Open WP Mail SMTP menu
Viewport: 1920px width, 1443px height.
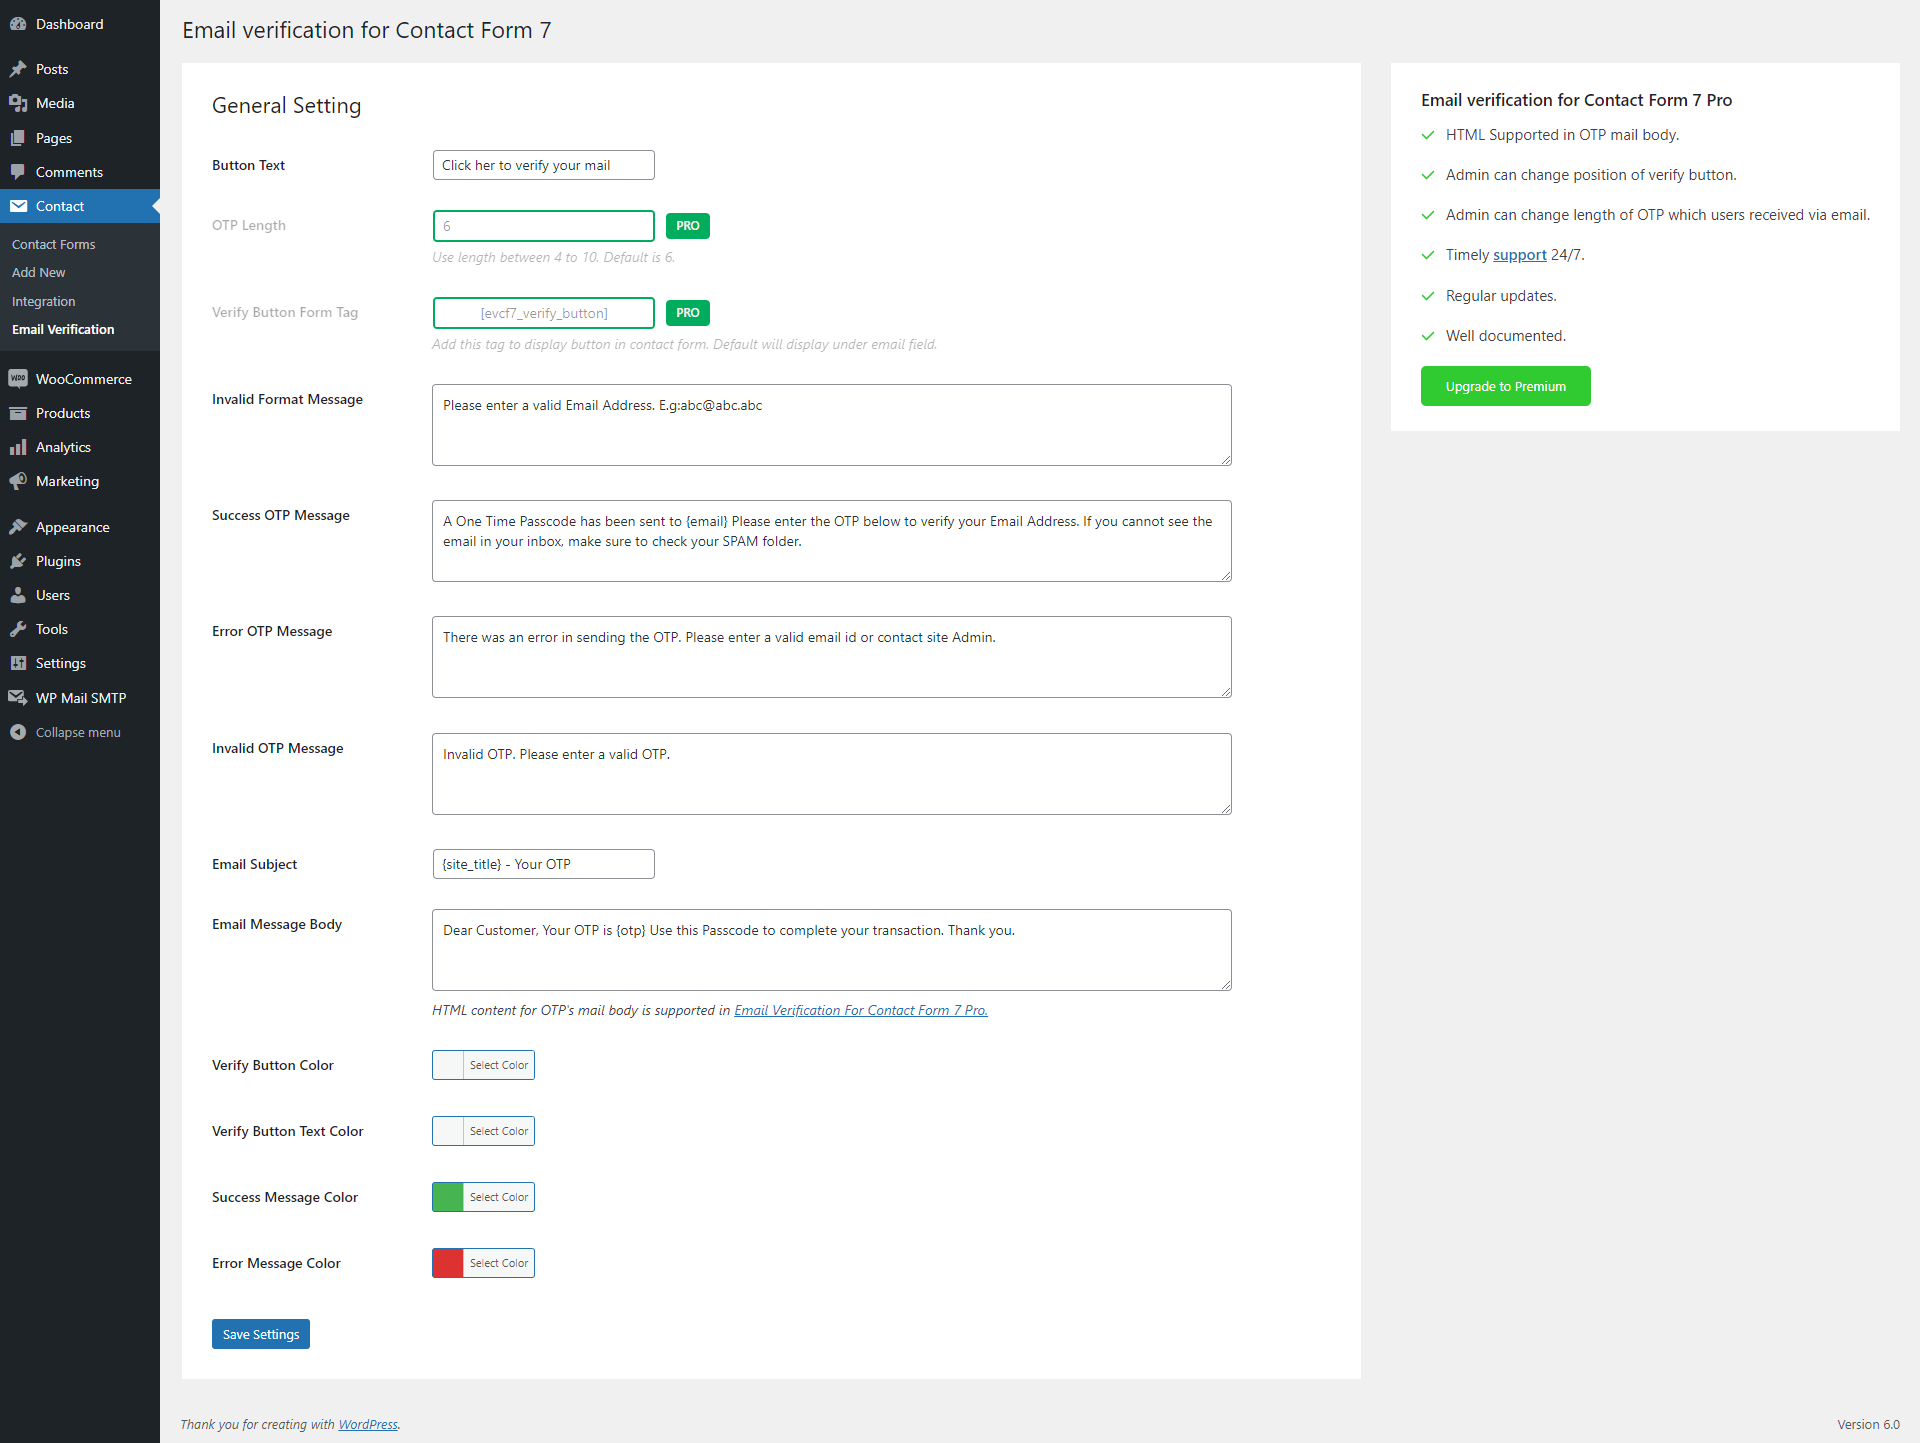pos(80,698)
